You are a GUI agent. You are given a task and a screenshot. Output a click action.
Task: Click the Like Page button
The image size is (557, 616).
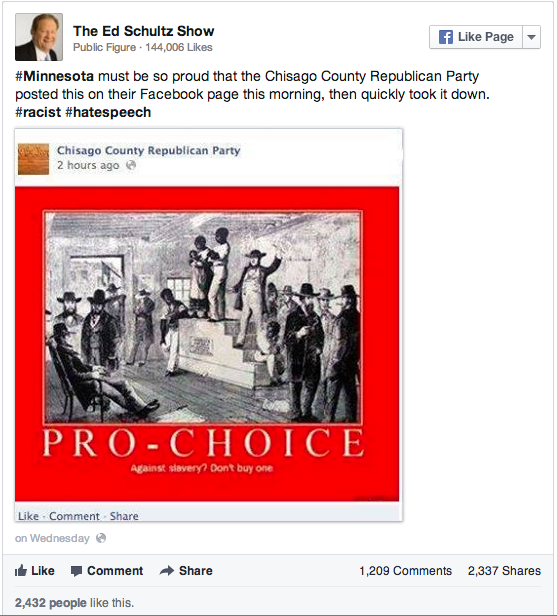point(476,37)
